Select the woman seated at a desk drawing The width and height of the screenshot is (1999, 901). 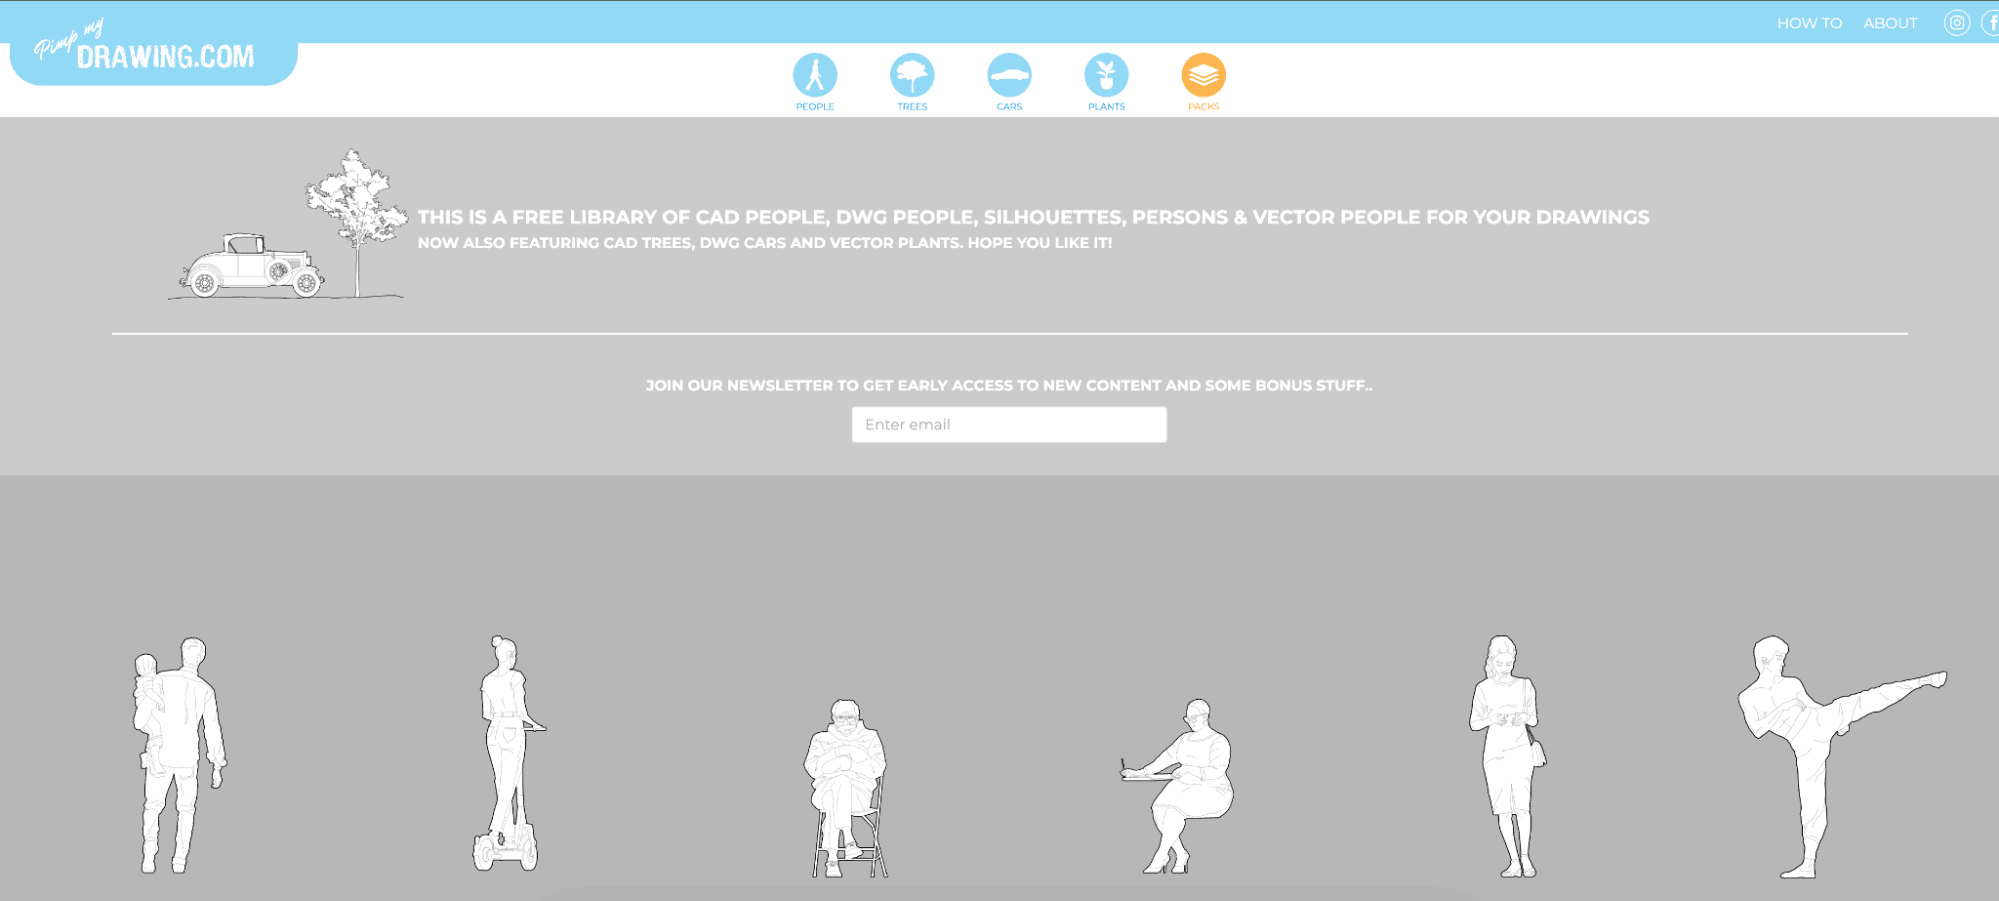(x=1178, y=786)
